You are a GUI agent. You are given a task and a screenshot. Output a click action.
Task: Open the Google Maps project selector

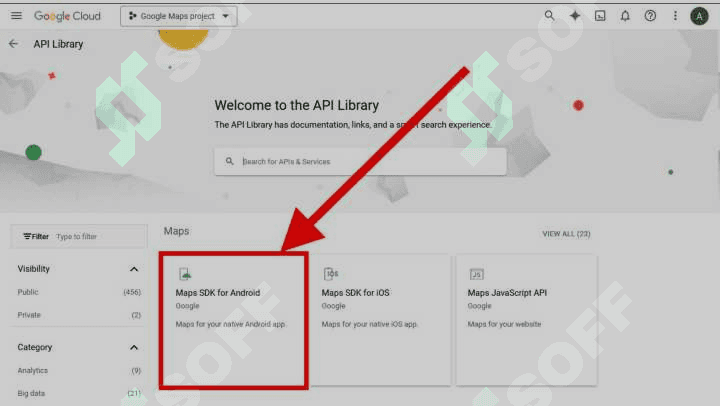[179, 16]
